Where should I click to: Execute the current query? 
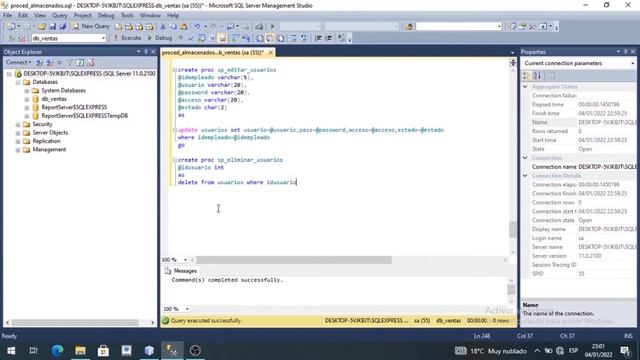point(127,38)
